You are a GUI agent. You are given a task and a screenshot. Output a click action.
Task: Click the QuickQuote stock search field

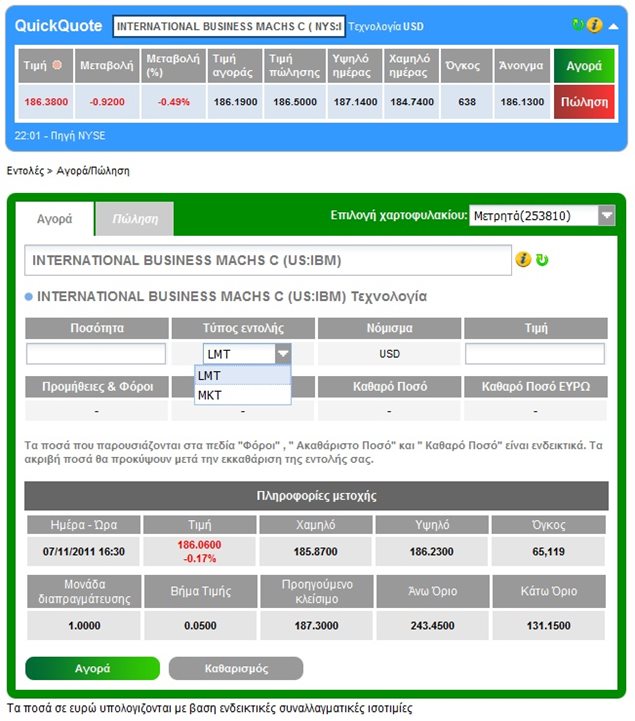click(x=229, y=26)
